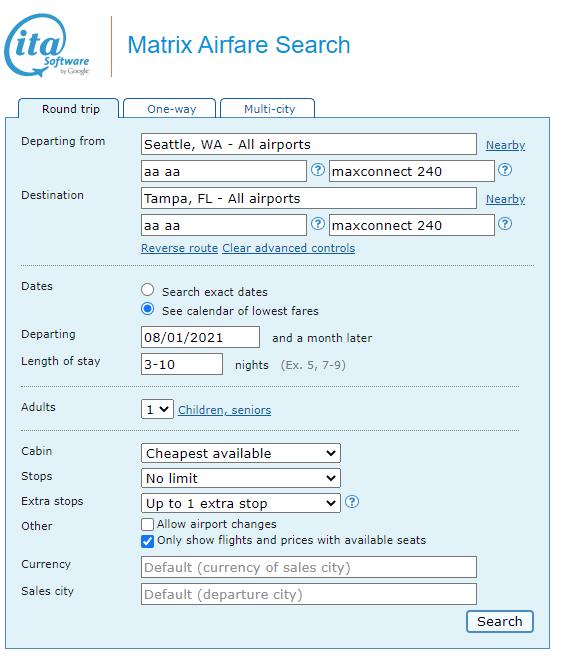Click the Search button

[x=500, y=621]
